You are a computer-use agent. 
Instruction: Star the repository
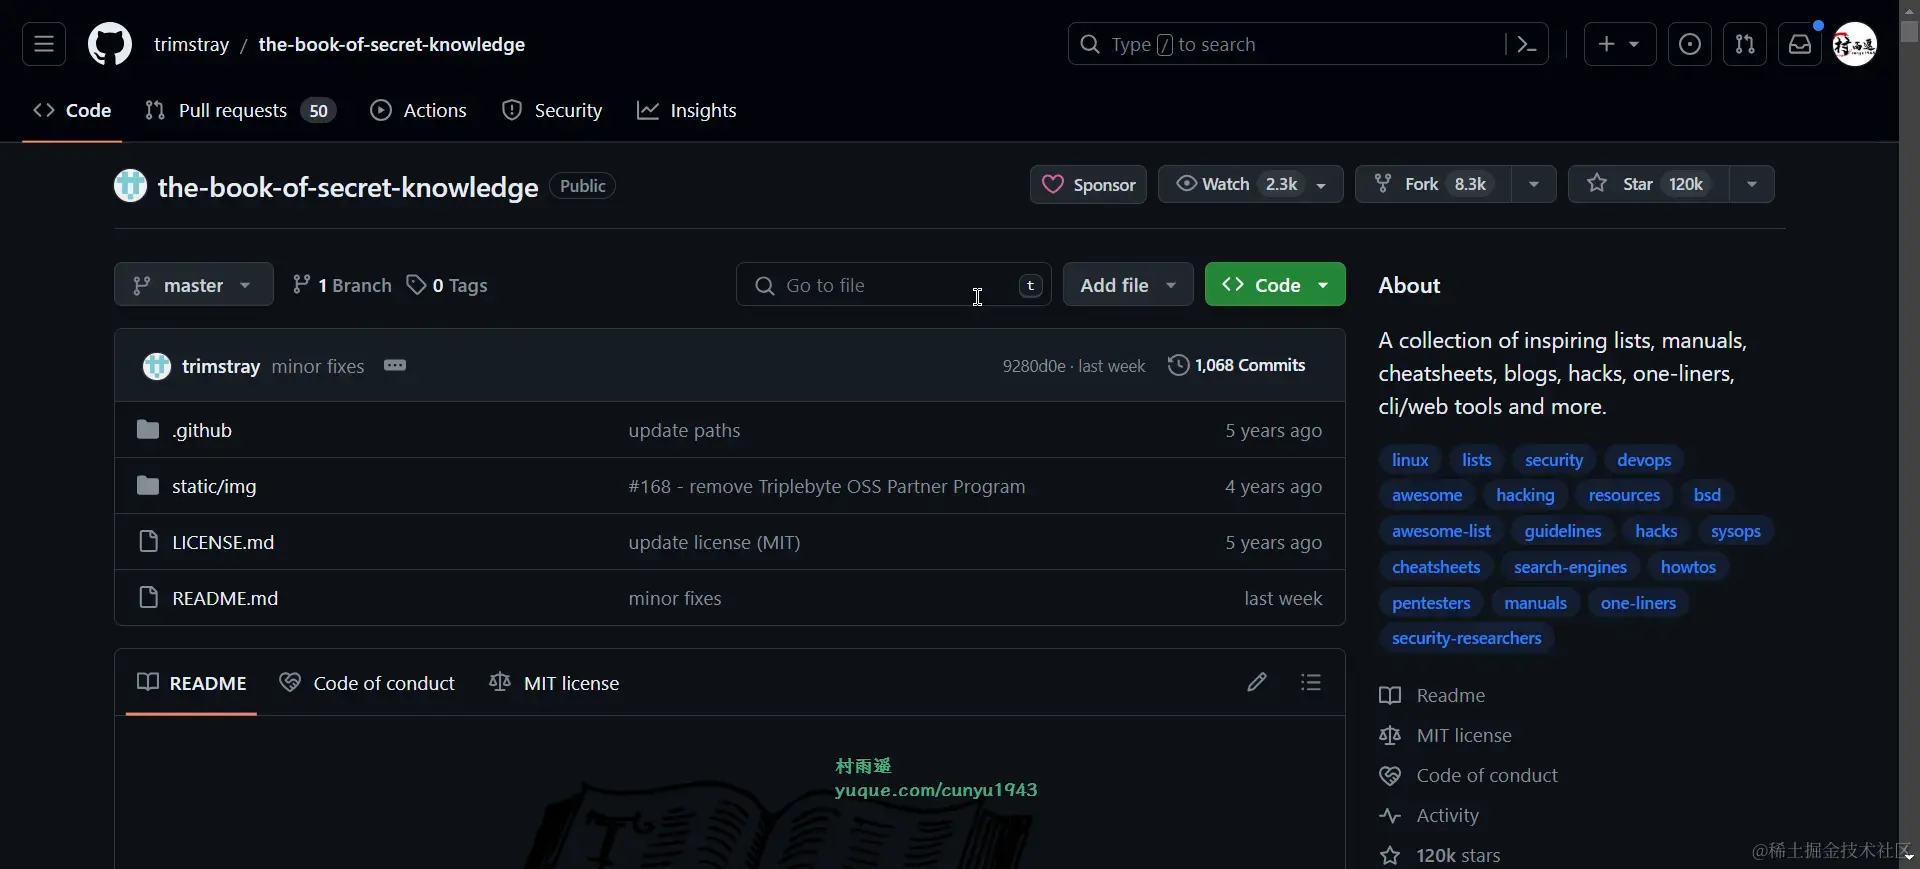[x=1648, y=184]
